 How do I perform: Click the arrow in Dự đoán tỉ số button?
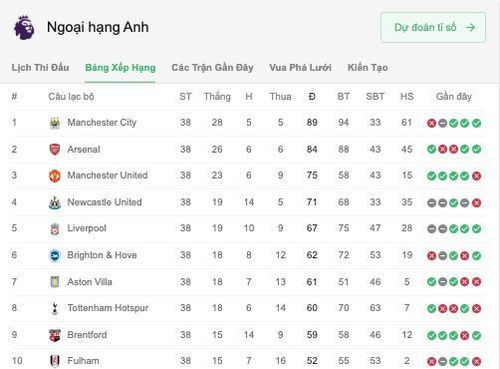click(x=470, y=27)
